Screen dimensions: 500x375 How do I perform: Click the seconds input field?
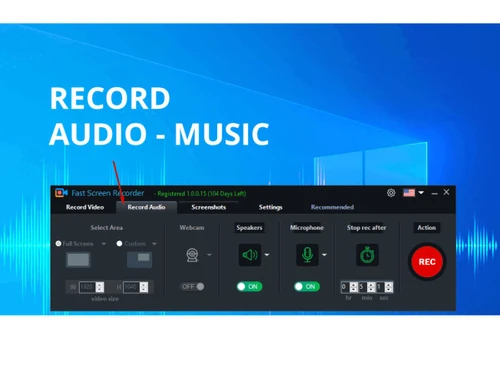point(380,287)
